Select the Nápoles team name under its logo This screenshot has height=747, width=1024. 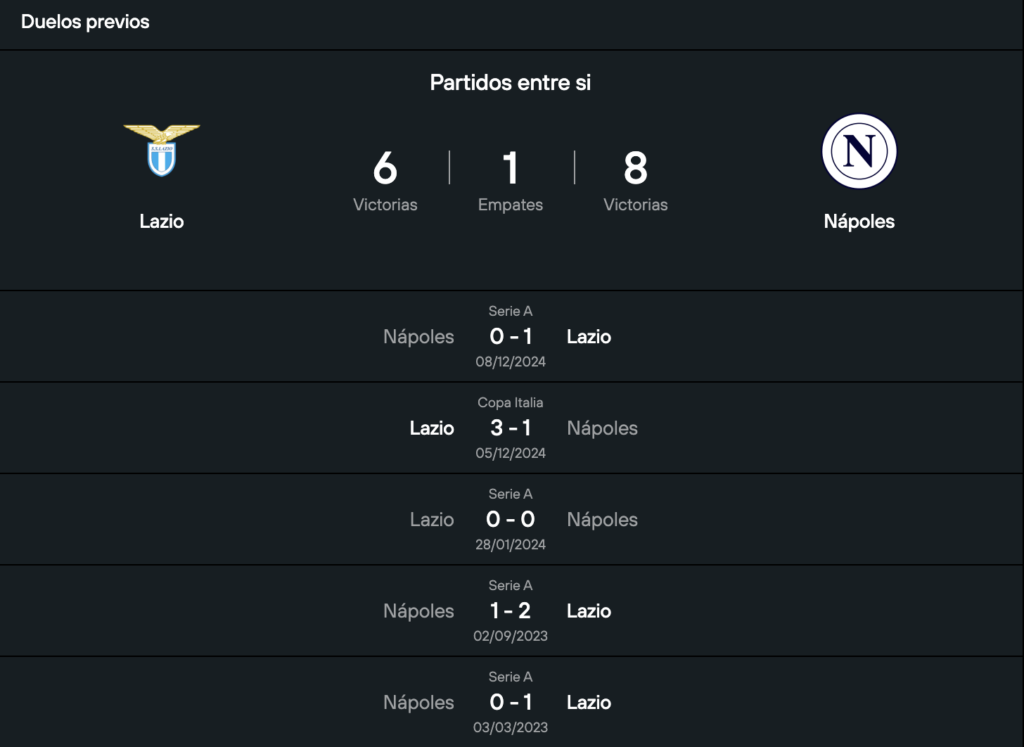(859, 221)
